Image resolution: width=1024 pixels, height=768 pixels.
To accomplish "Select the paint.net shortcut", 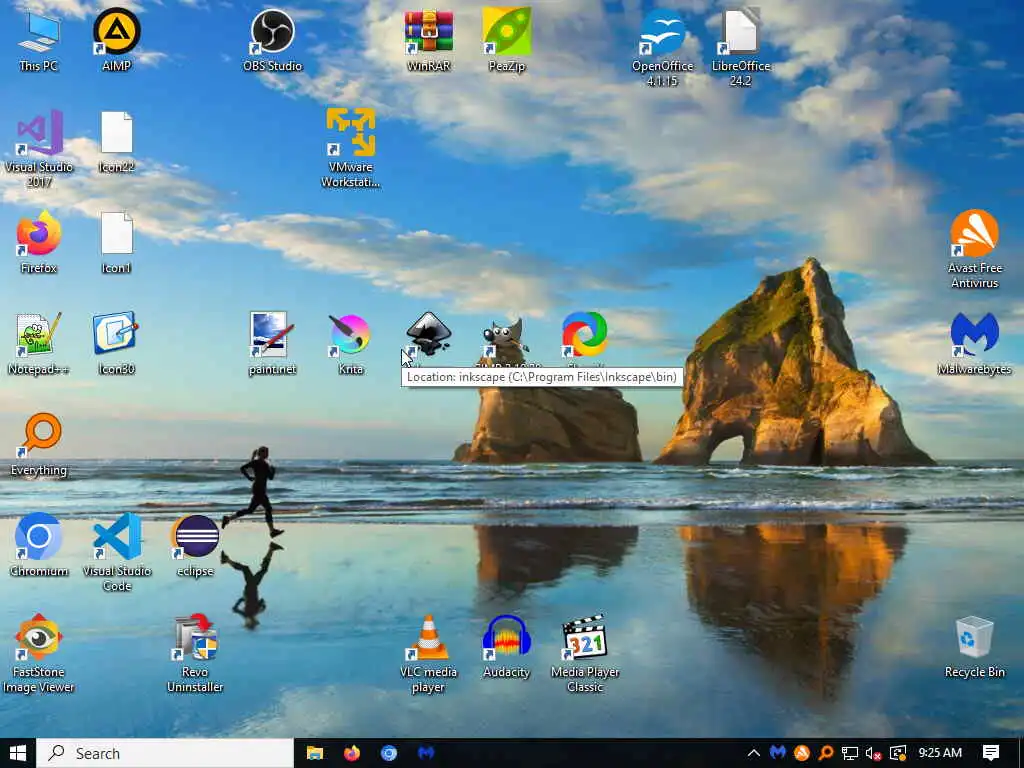I will [x=272, y=343].
